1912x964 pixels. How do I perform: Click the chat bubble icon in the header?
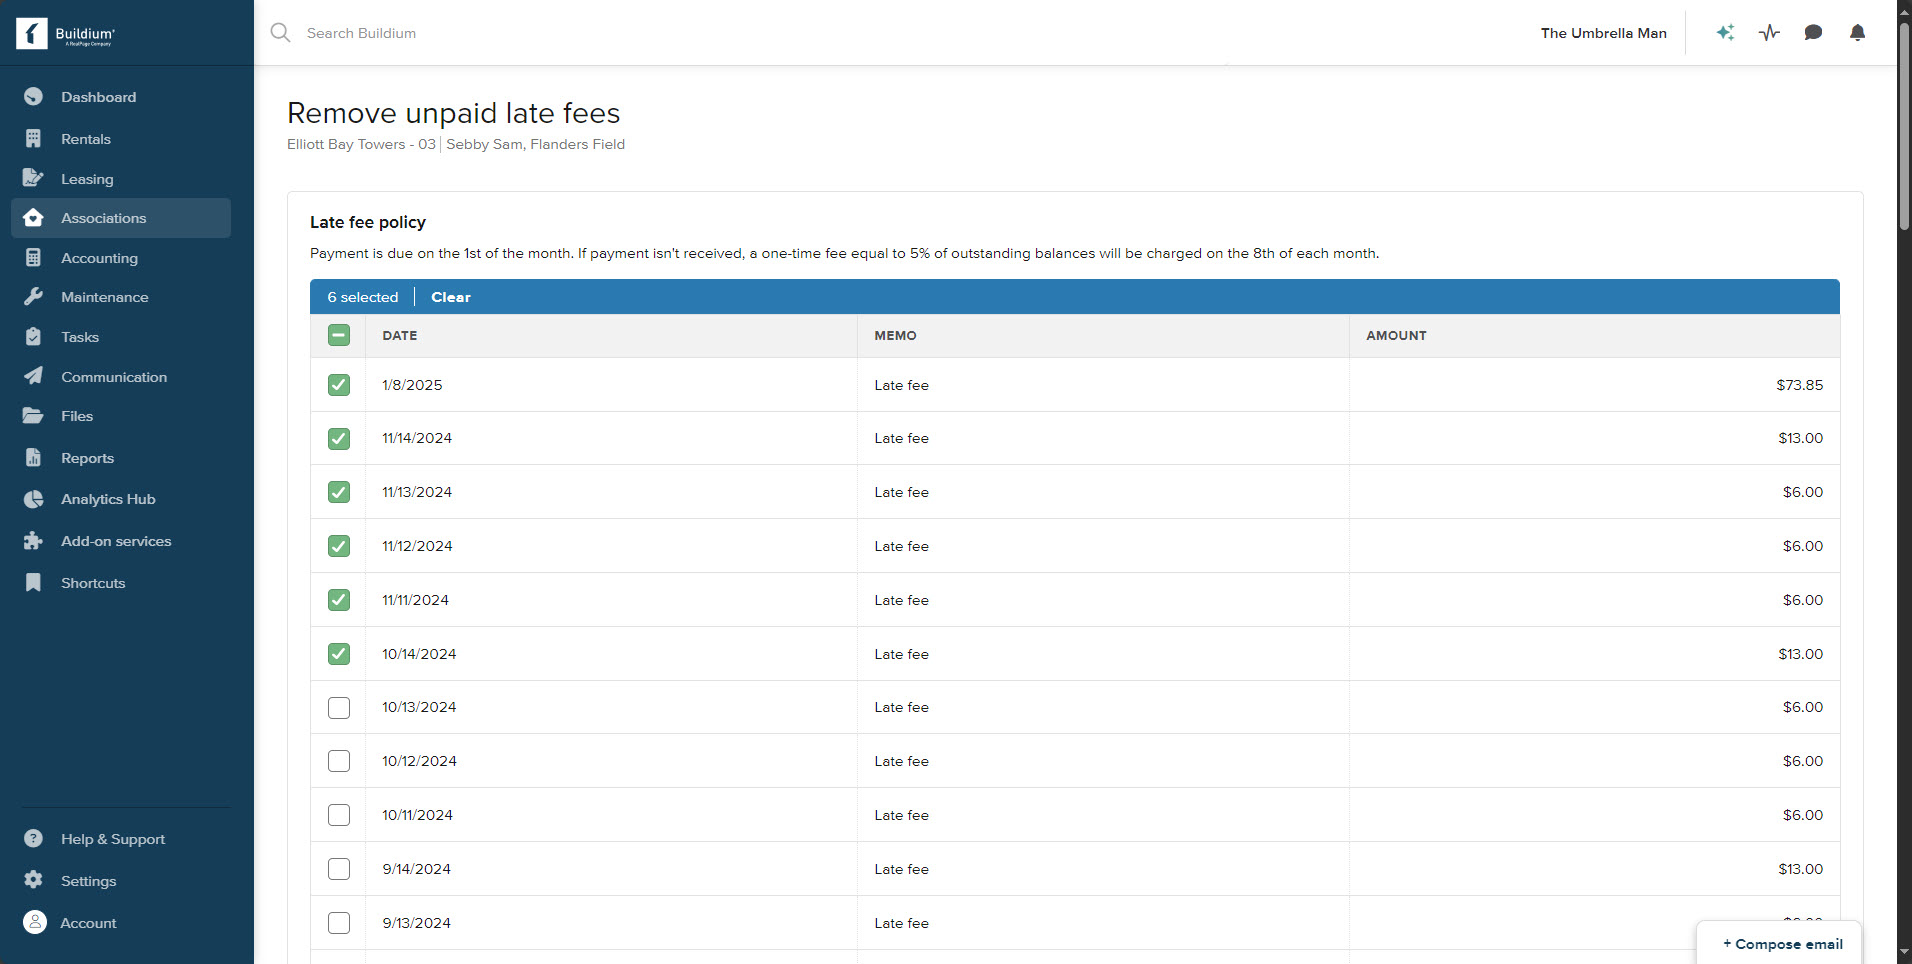(x=1812, y=33)
